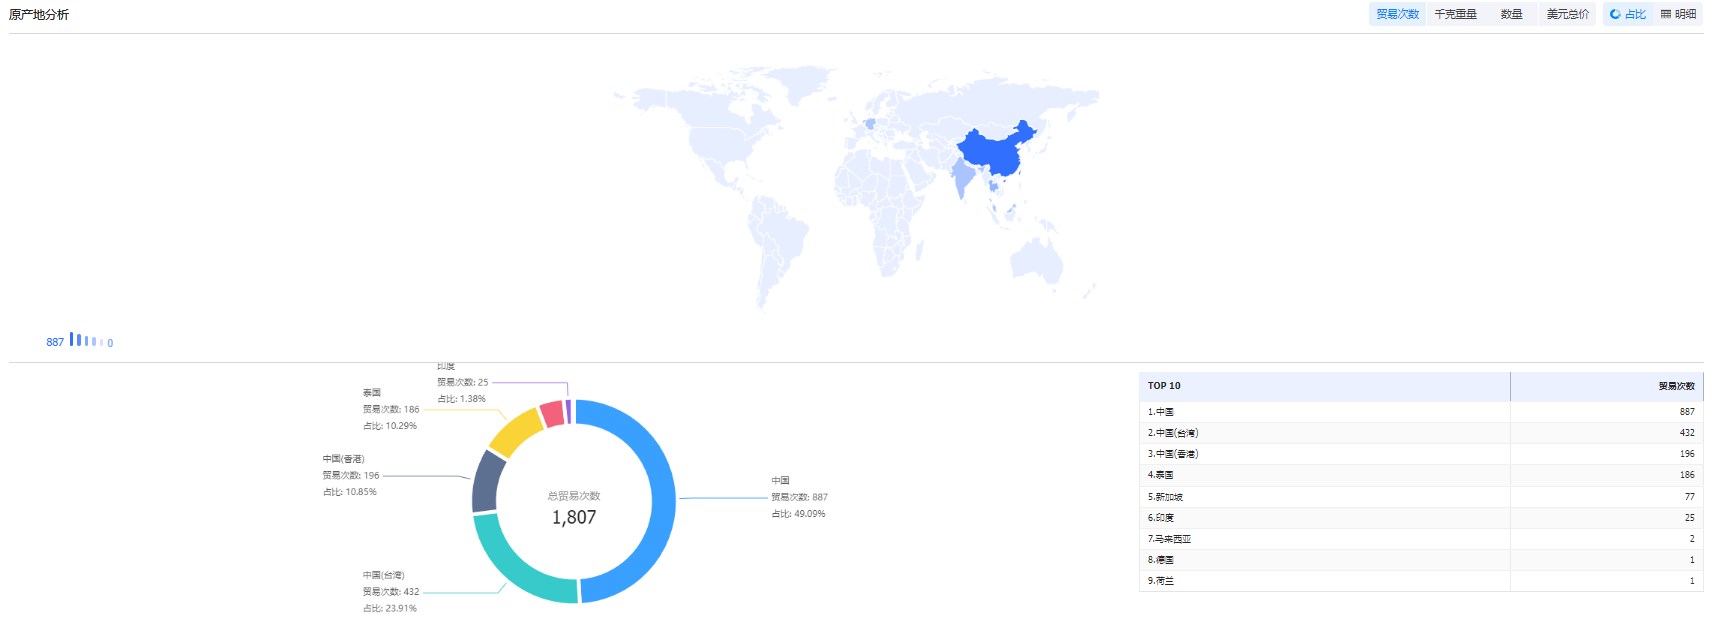Show the 占比 donut chart view
The width and height of the screenshot is (1720, 624).
tap(1628, 14)
